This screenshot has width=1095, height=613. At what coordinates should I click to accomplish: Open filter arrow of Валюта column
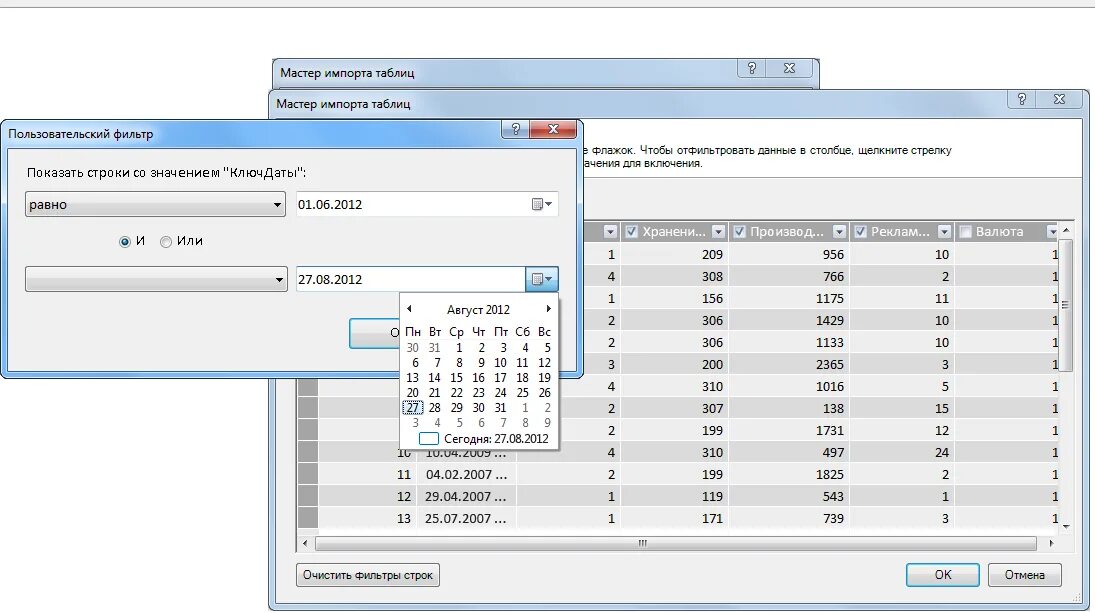[1052, 232]
